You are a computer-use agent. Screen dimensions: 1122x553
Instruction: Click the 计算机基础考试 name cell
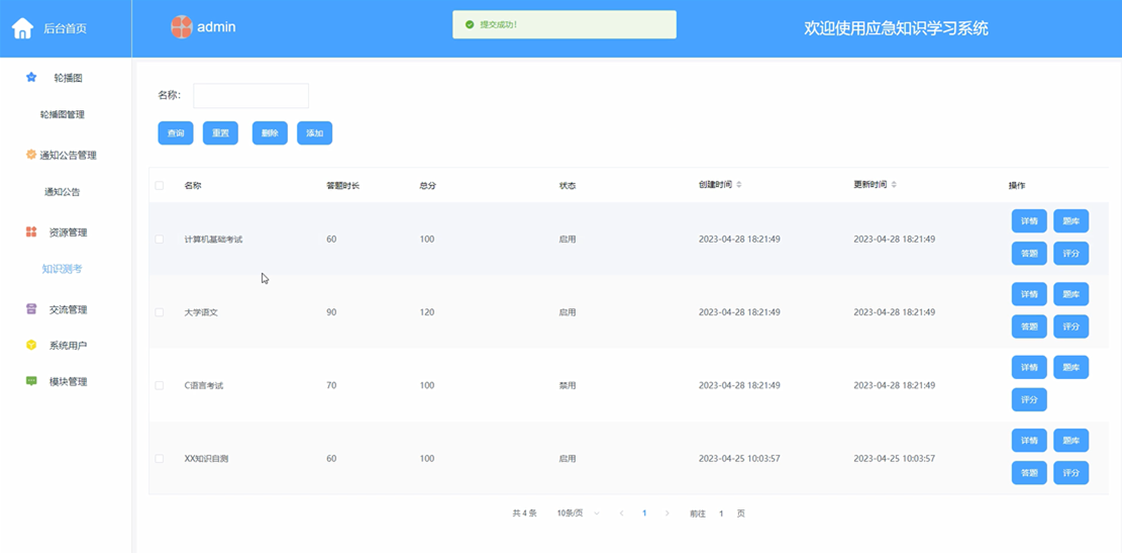coord(213,239)
